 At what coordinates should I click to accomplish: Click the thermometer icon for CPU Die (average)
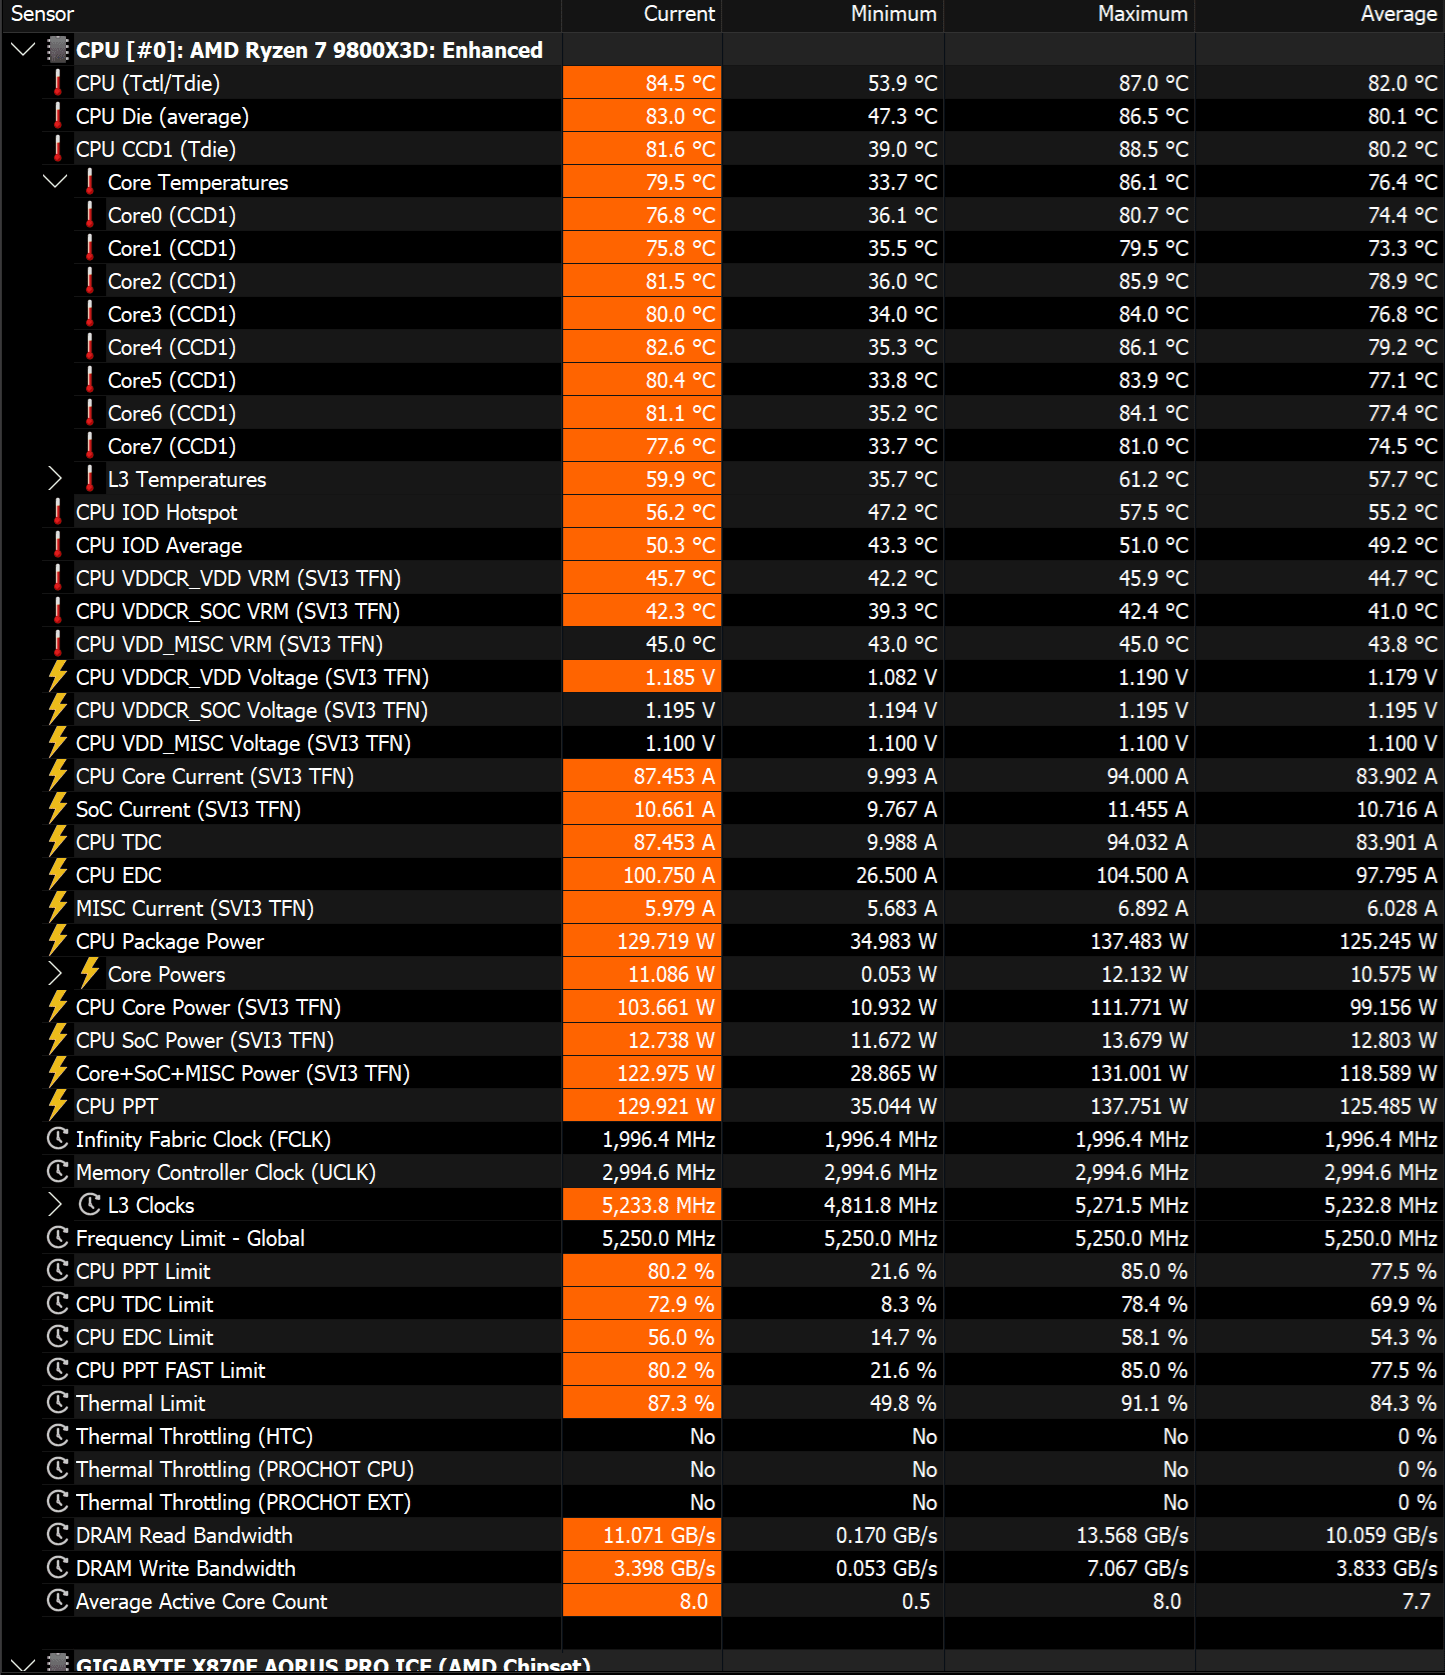coord(58,116)
